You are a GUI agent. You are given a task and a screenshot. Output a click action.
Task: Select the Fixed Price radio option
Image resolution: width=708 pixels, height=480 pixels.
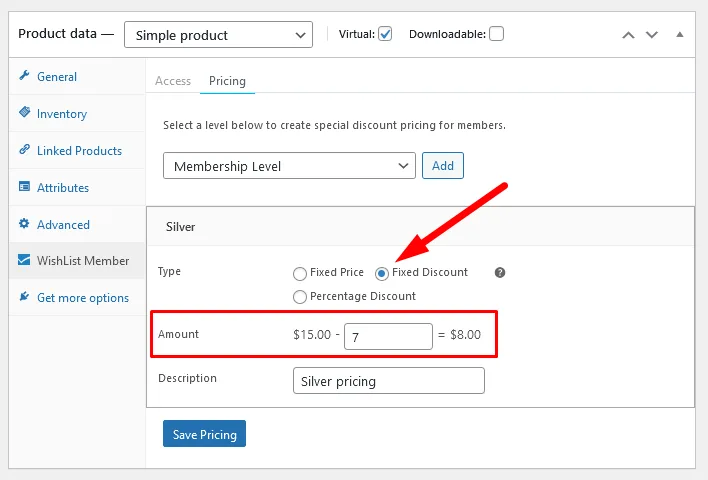coord(300,273)
